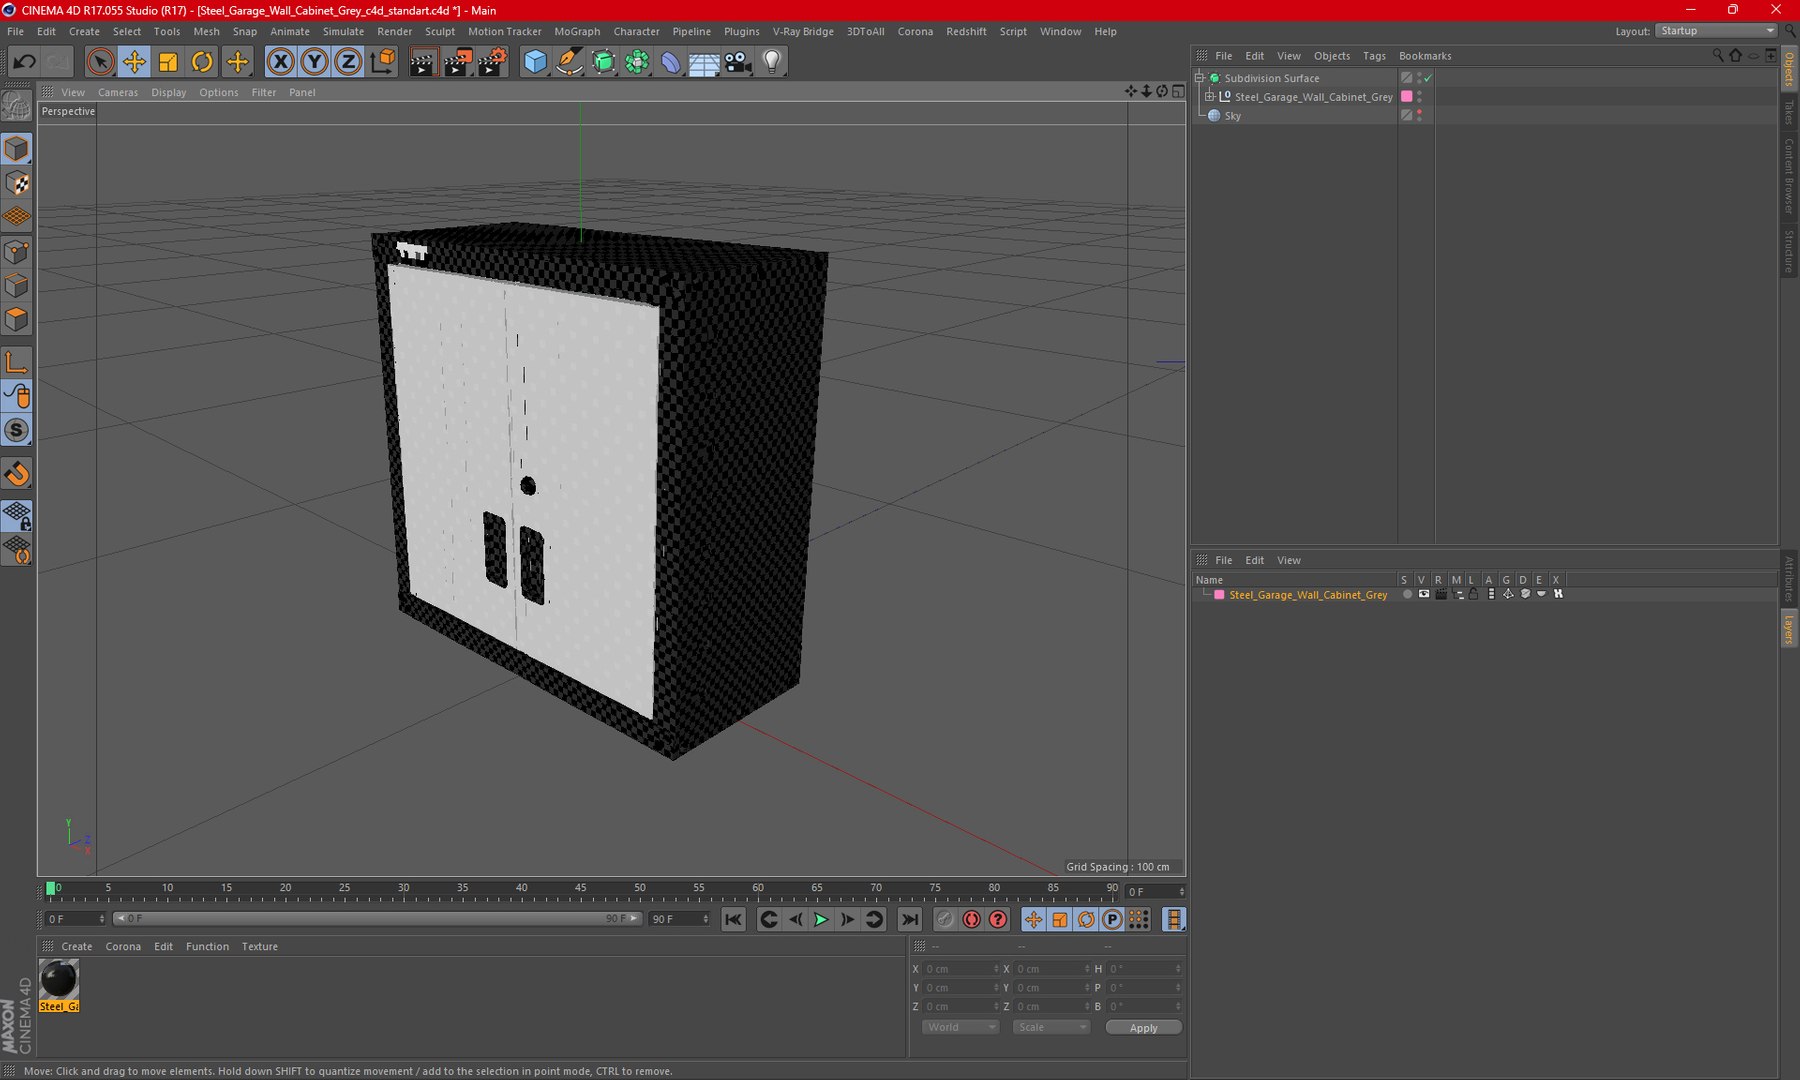The image size is (1800, 1080).
Task: Select the Sky object in Object Manager
Action: click(x=1232, y=116)
